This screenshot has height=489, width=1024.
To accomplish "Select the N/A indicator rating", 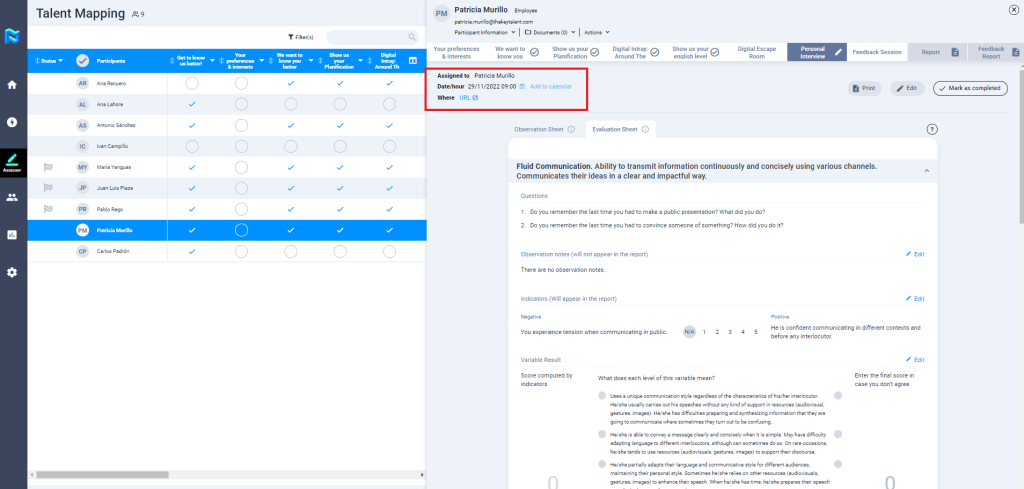I will click(689, 331).
